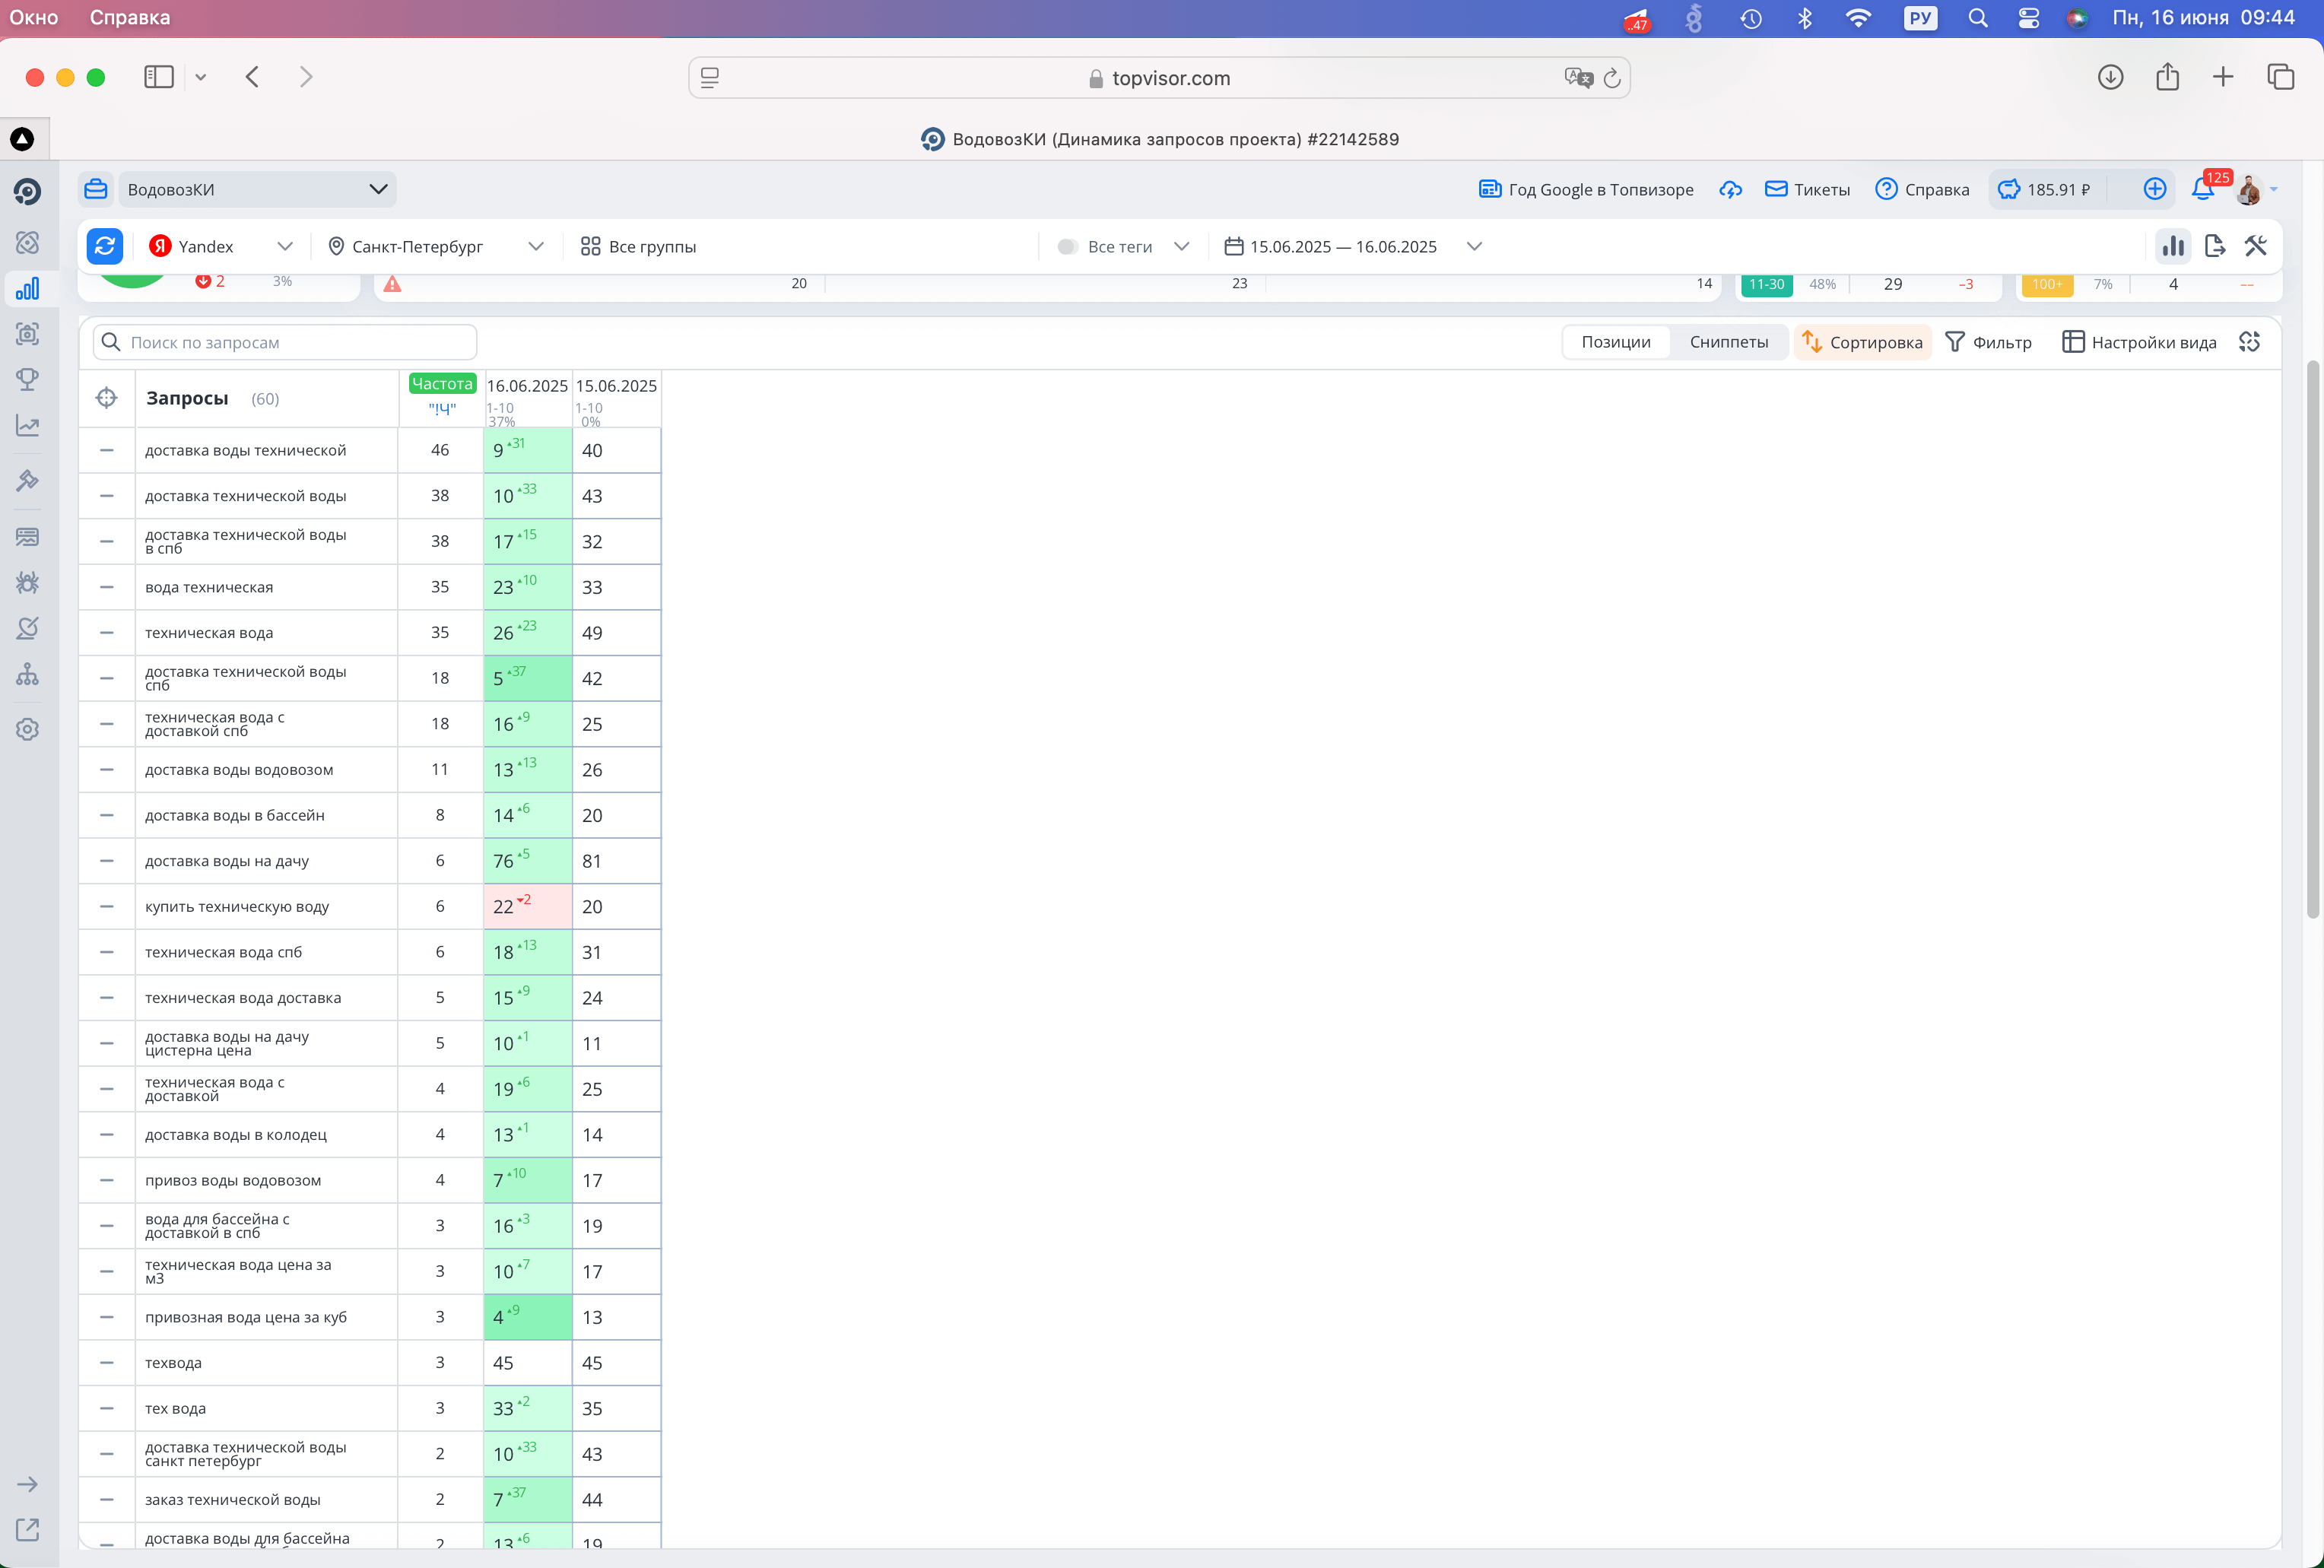Image resolution: width=2324 pixels, height=1568 pixels.
Task: Open the tools wrench icon
Action: (x=2255, y=246)
